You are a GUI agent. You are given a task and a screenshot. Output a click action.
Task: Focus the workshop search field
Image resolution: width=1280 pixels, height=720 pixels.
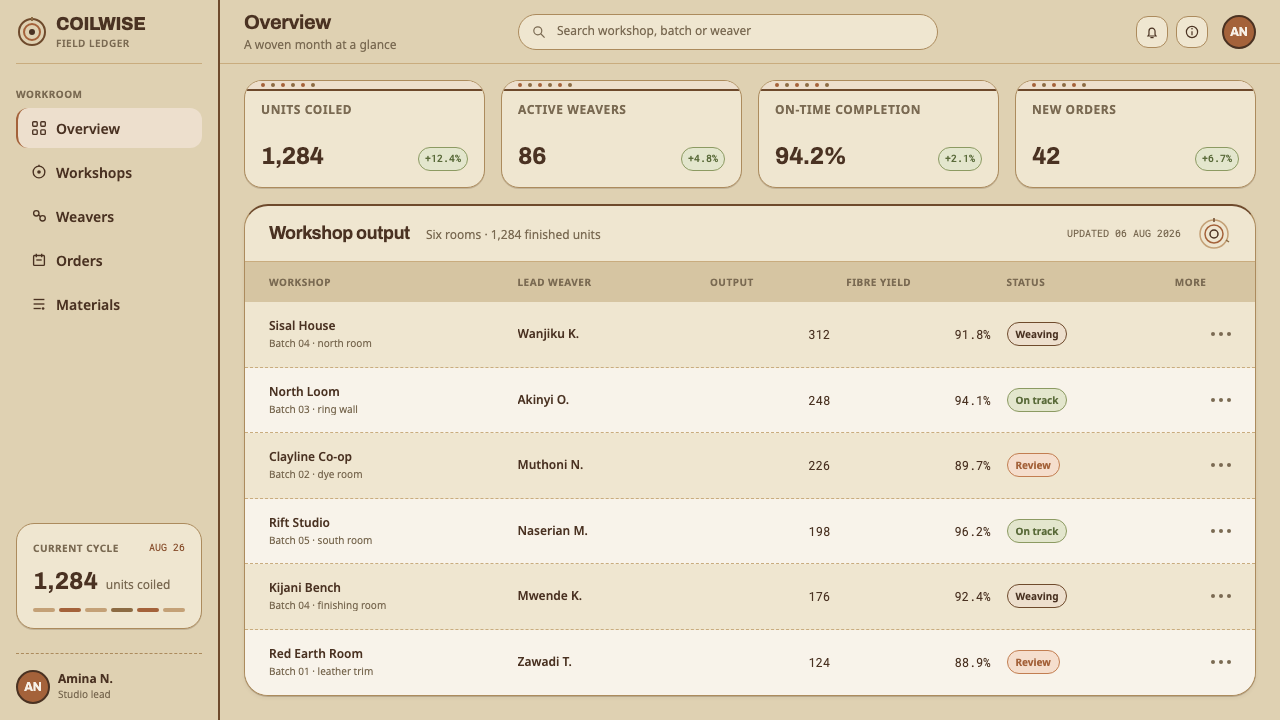728,32
